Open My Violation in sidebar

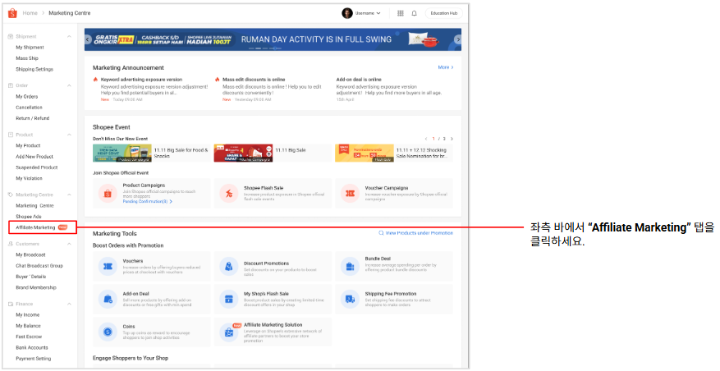tap(29, 178)
